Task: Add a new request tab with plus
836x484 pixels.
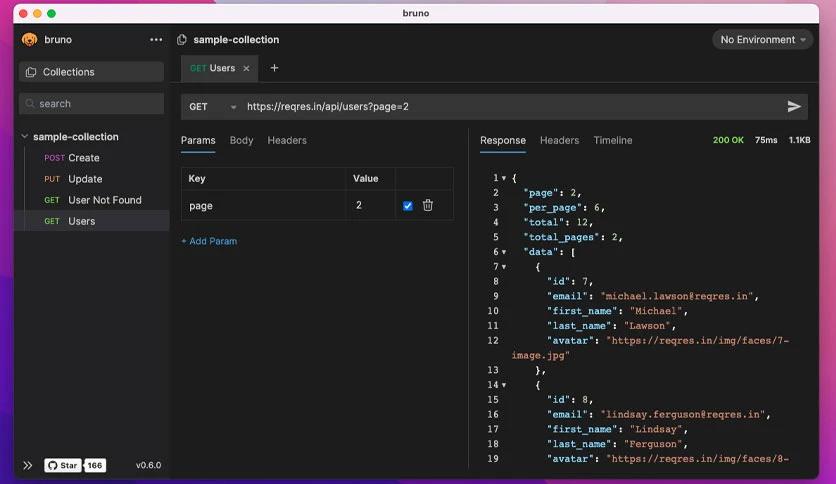Action: point(274,68)
